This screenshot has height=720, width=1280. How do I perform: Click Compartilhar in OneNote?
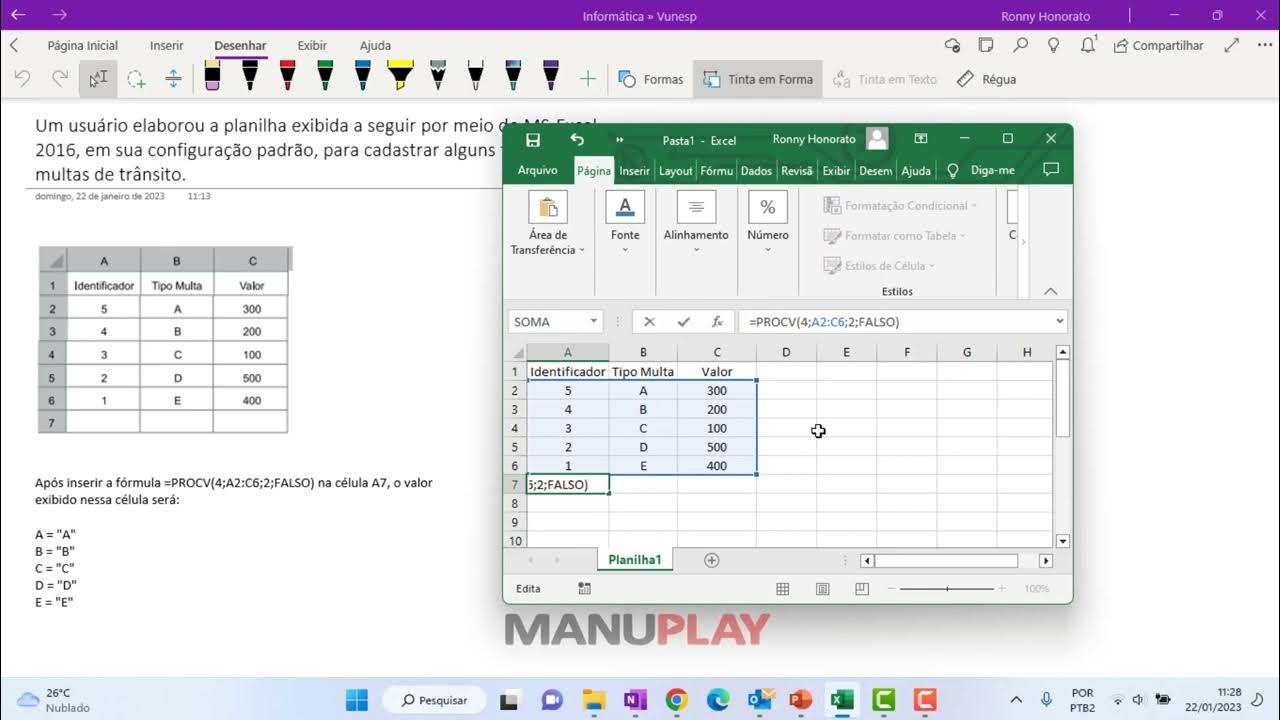point(1158,45)
